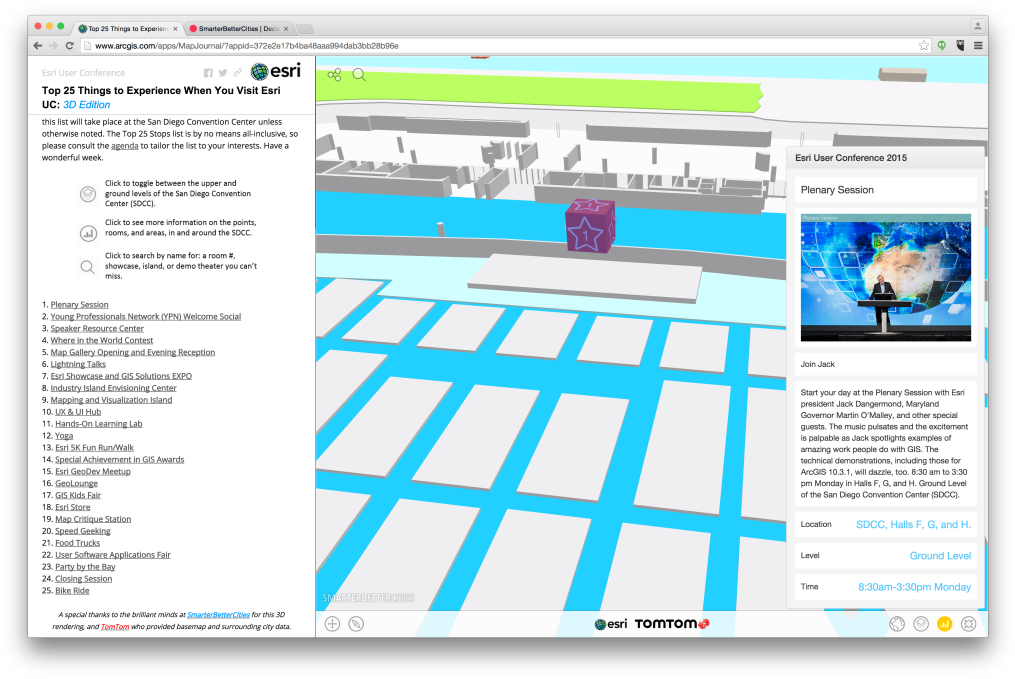Open Esri 5K Fun Run/Walk link
The height and width of the screenshot is (679, 1015).
95,447
